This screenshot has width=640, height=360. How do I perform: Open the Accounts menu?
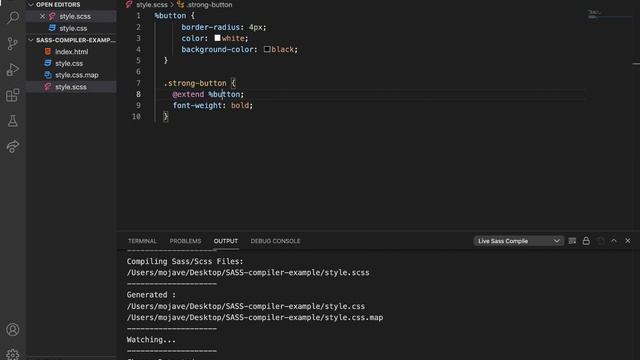pyautogui.click(x=13, y=329)
